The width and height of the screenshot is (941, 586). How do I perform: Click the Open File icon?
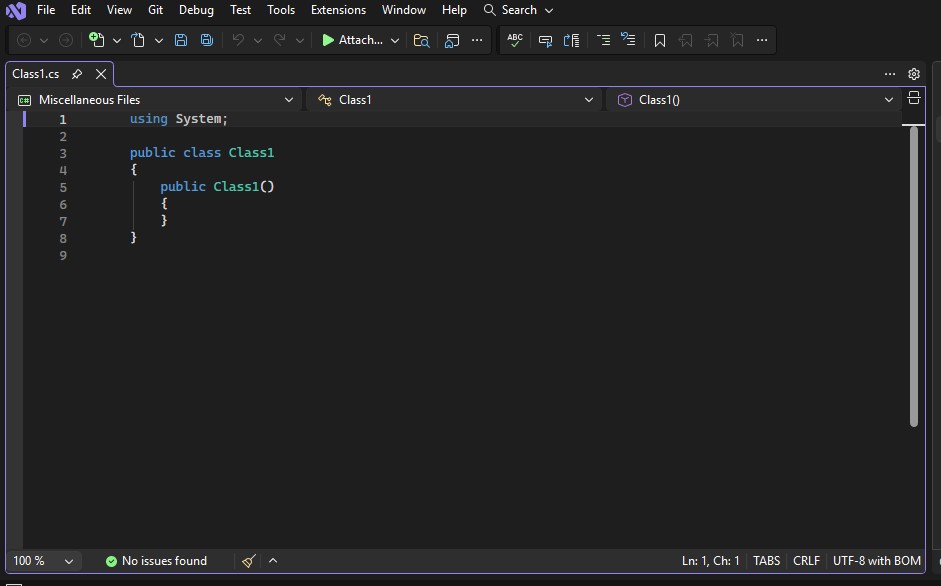point(140,40)
